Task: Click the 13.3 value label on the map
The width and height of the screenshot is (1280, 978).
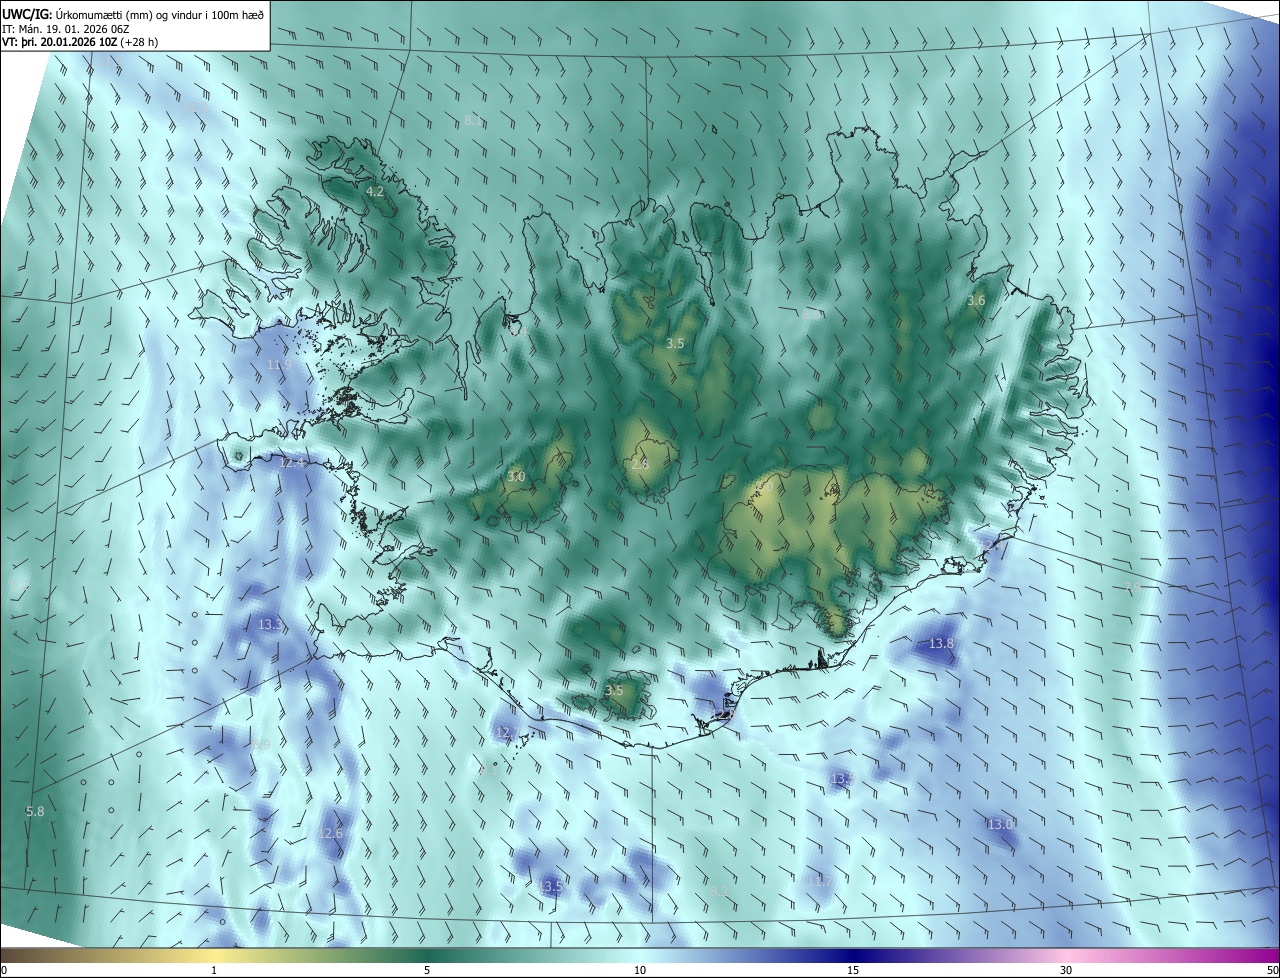Action: [x=270, y=624]
